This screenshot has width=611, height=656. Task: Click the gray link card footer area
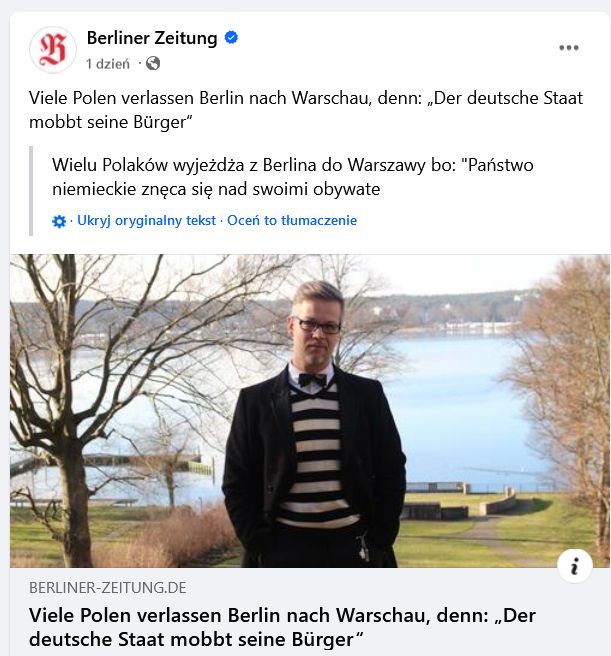pos(310,612)
